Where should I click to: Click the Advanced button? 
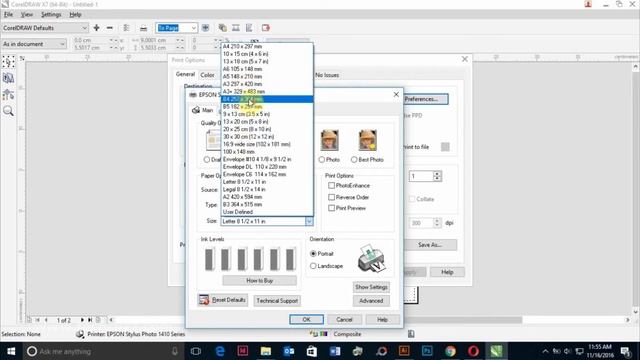371,301
